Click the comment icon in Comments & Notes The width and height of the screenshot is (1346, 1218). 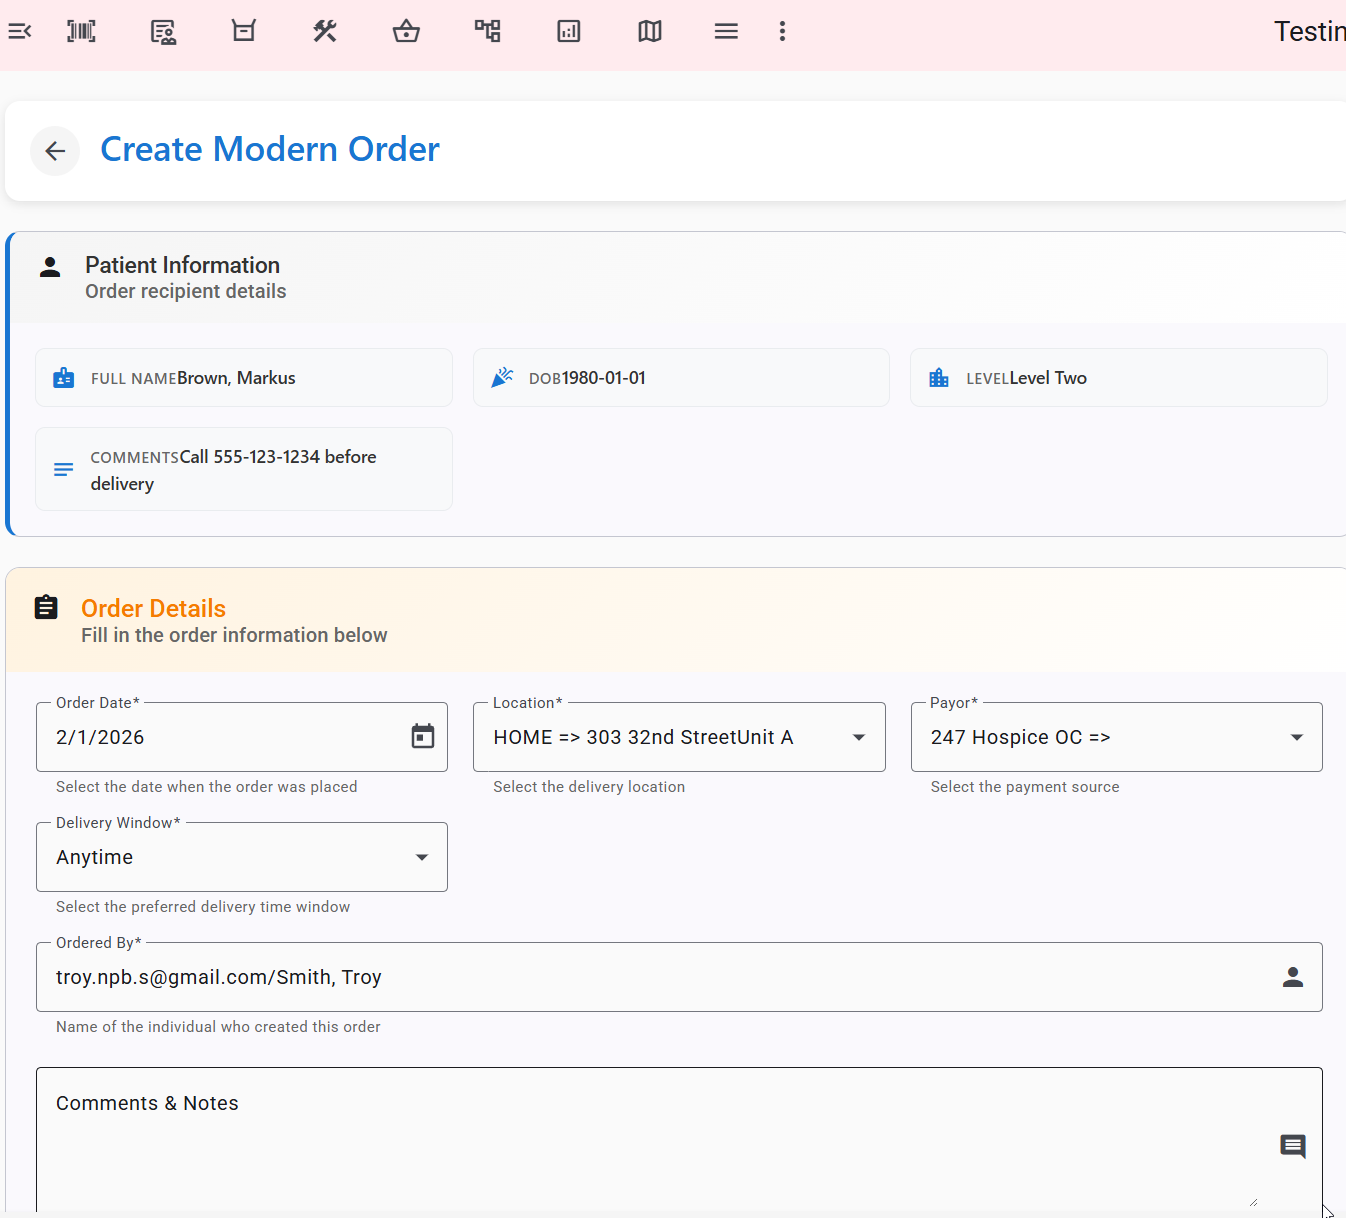pyautogui.click(x=1292, y=1146)
